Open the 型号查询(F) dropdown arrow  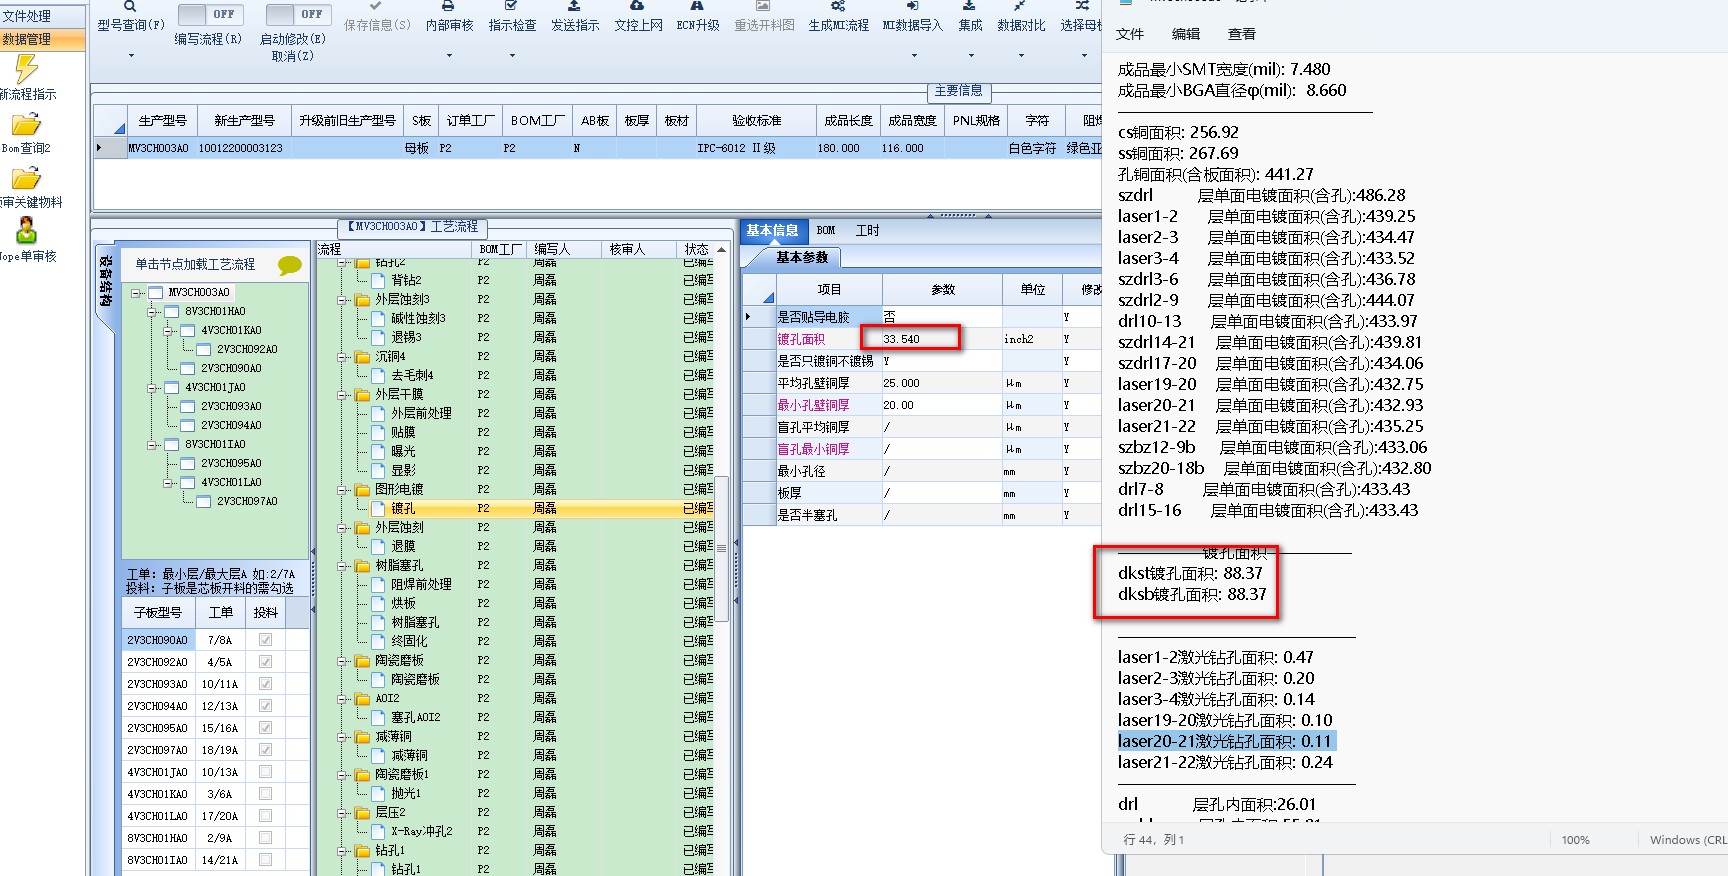(x=131, y=56)
